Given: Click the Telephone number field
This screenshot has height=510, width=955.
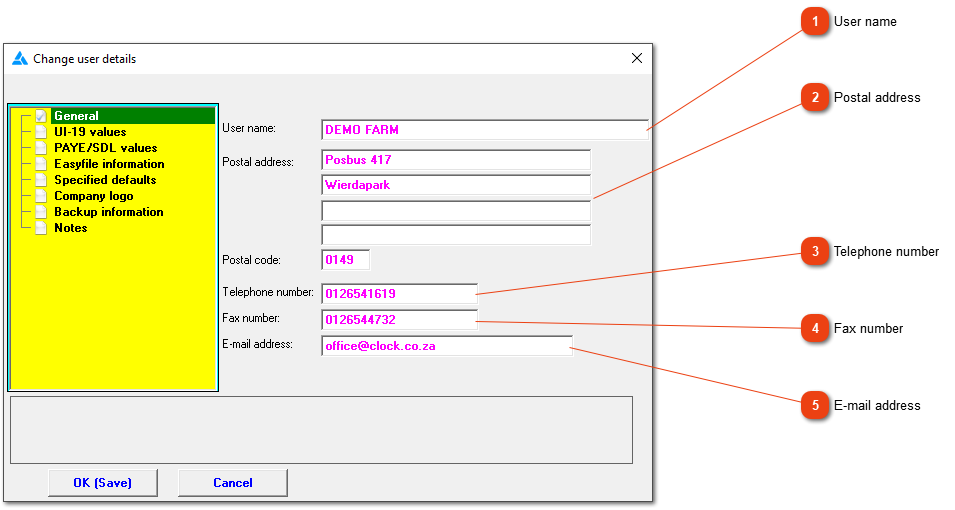Looking at the screenshot, I should coord(400,294).
